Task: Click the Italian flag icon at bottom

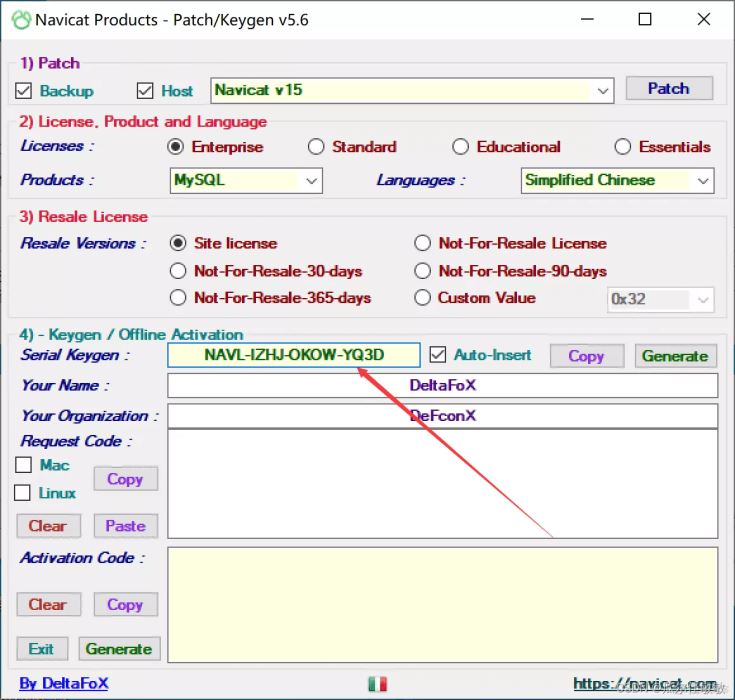Action: point(377,684)
